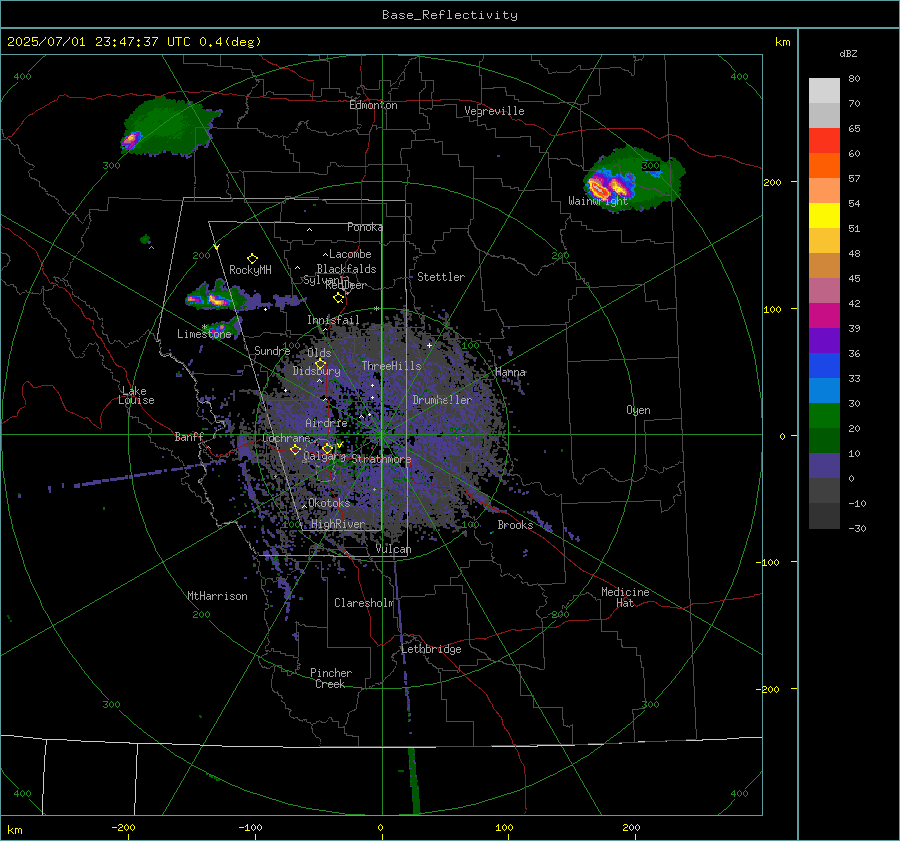900x841 pixels.
Task: Click the Oyen label
Action: [638, 410]
